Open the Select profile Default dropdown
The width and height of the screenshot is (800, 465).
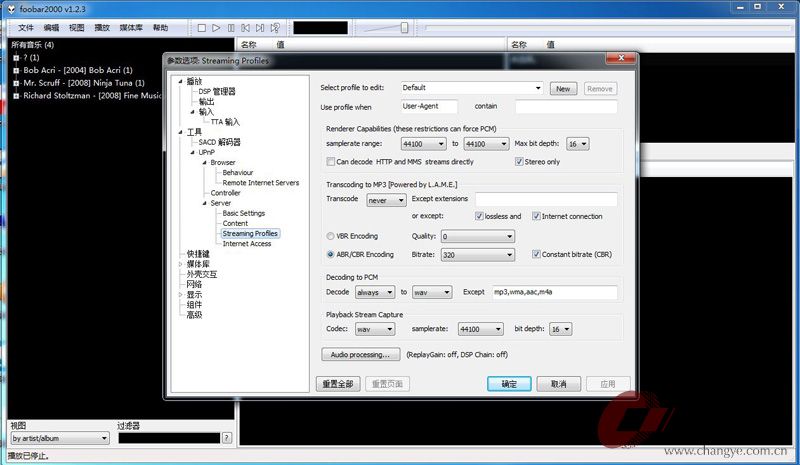pos(471,88)
